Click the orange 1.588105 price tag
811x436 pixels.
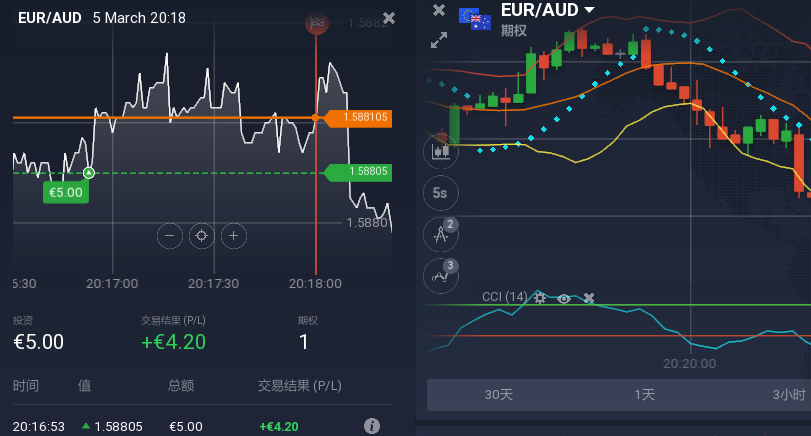click(x=358, y=118)
